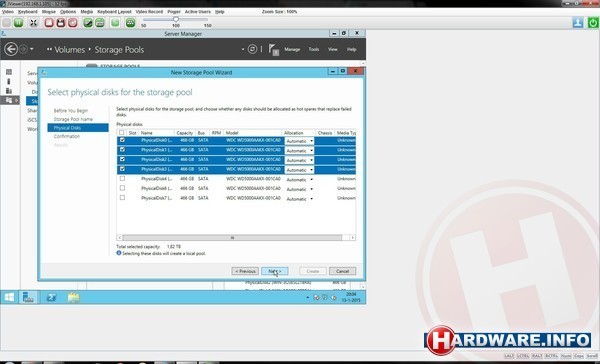Click the Cancel button in wizard
The height and width of the screenshot is (364, 600).
[x=342, y=271]
